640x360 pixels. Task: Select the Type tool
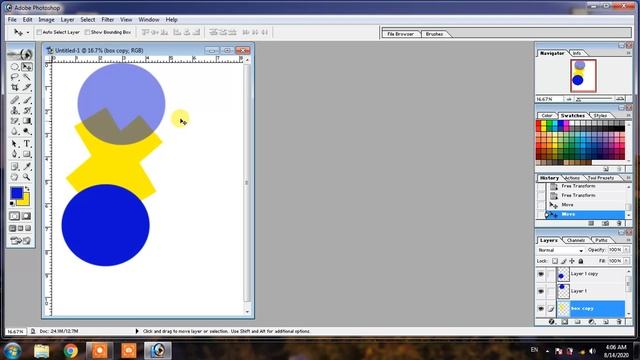(27, 144)
